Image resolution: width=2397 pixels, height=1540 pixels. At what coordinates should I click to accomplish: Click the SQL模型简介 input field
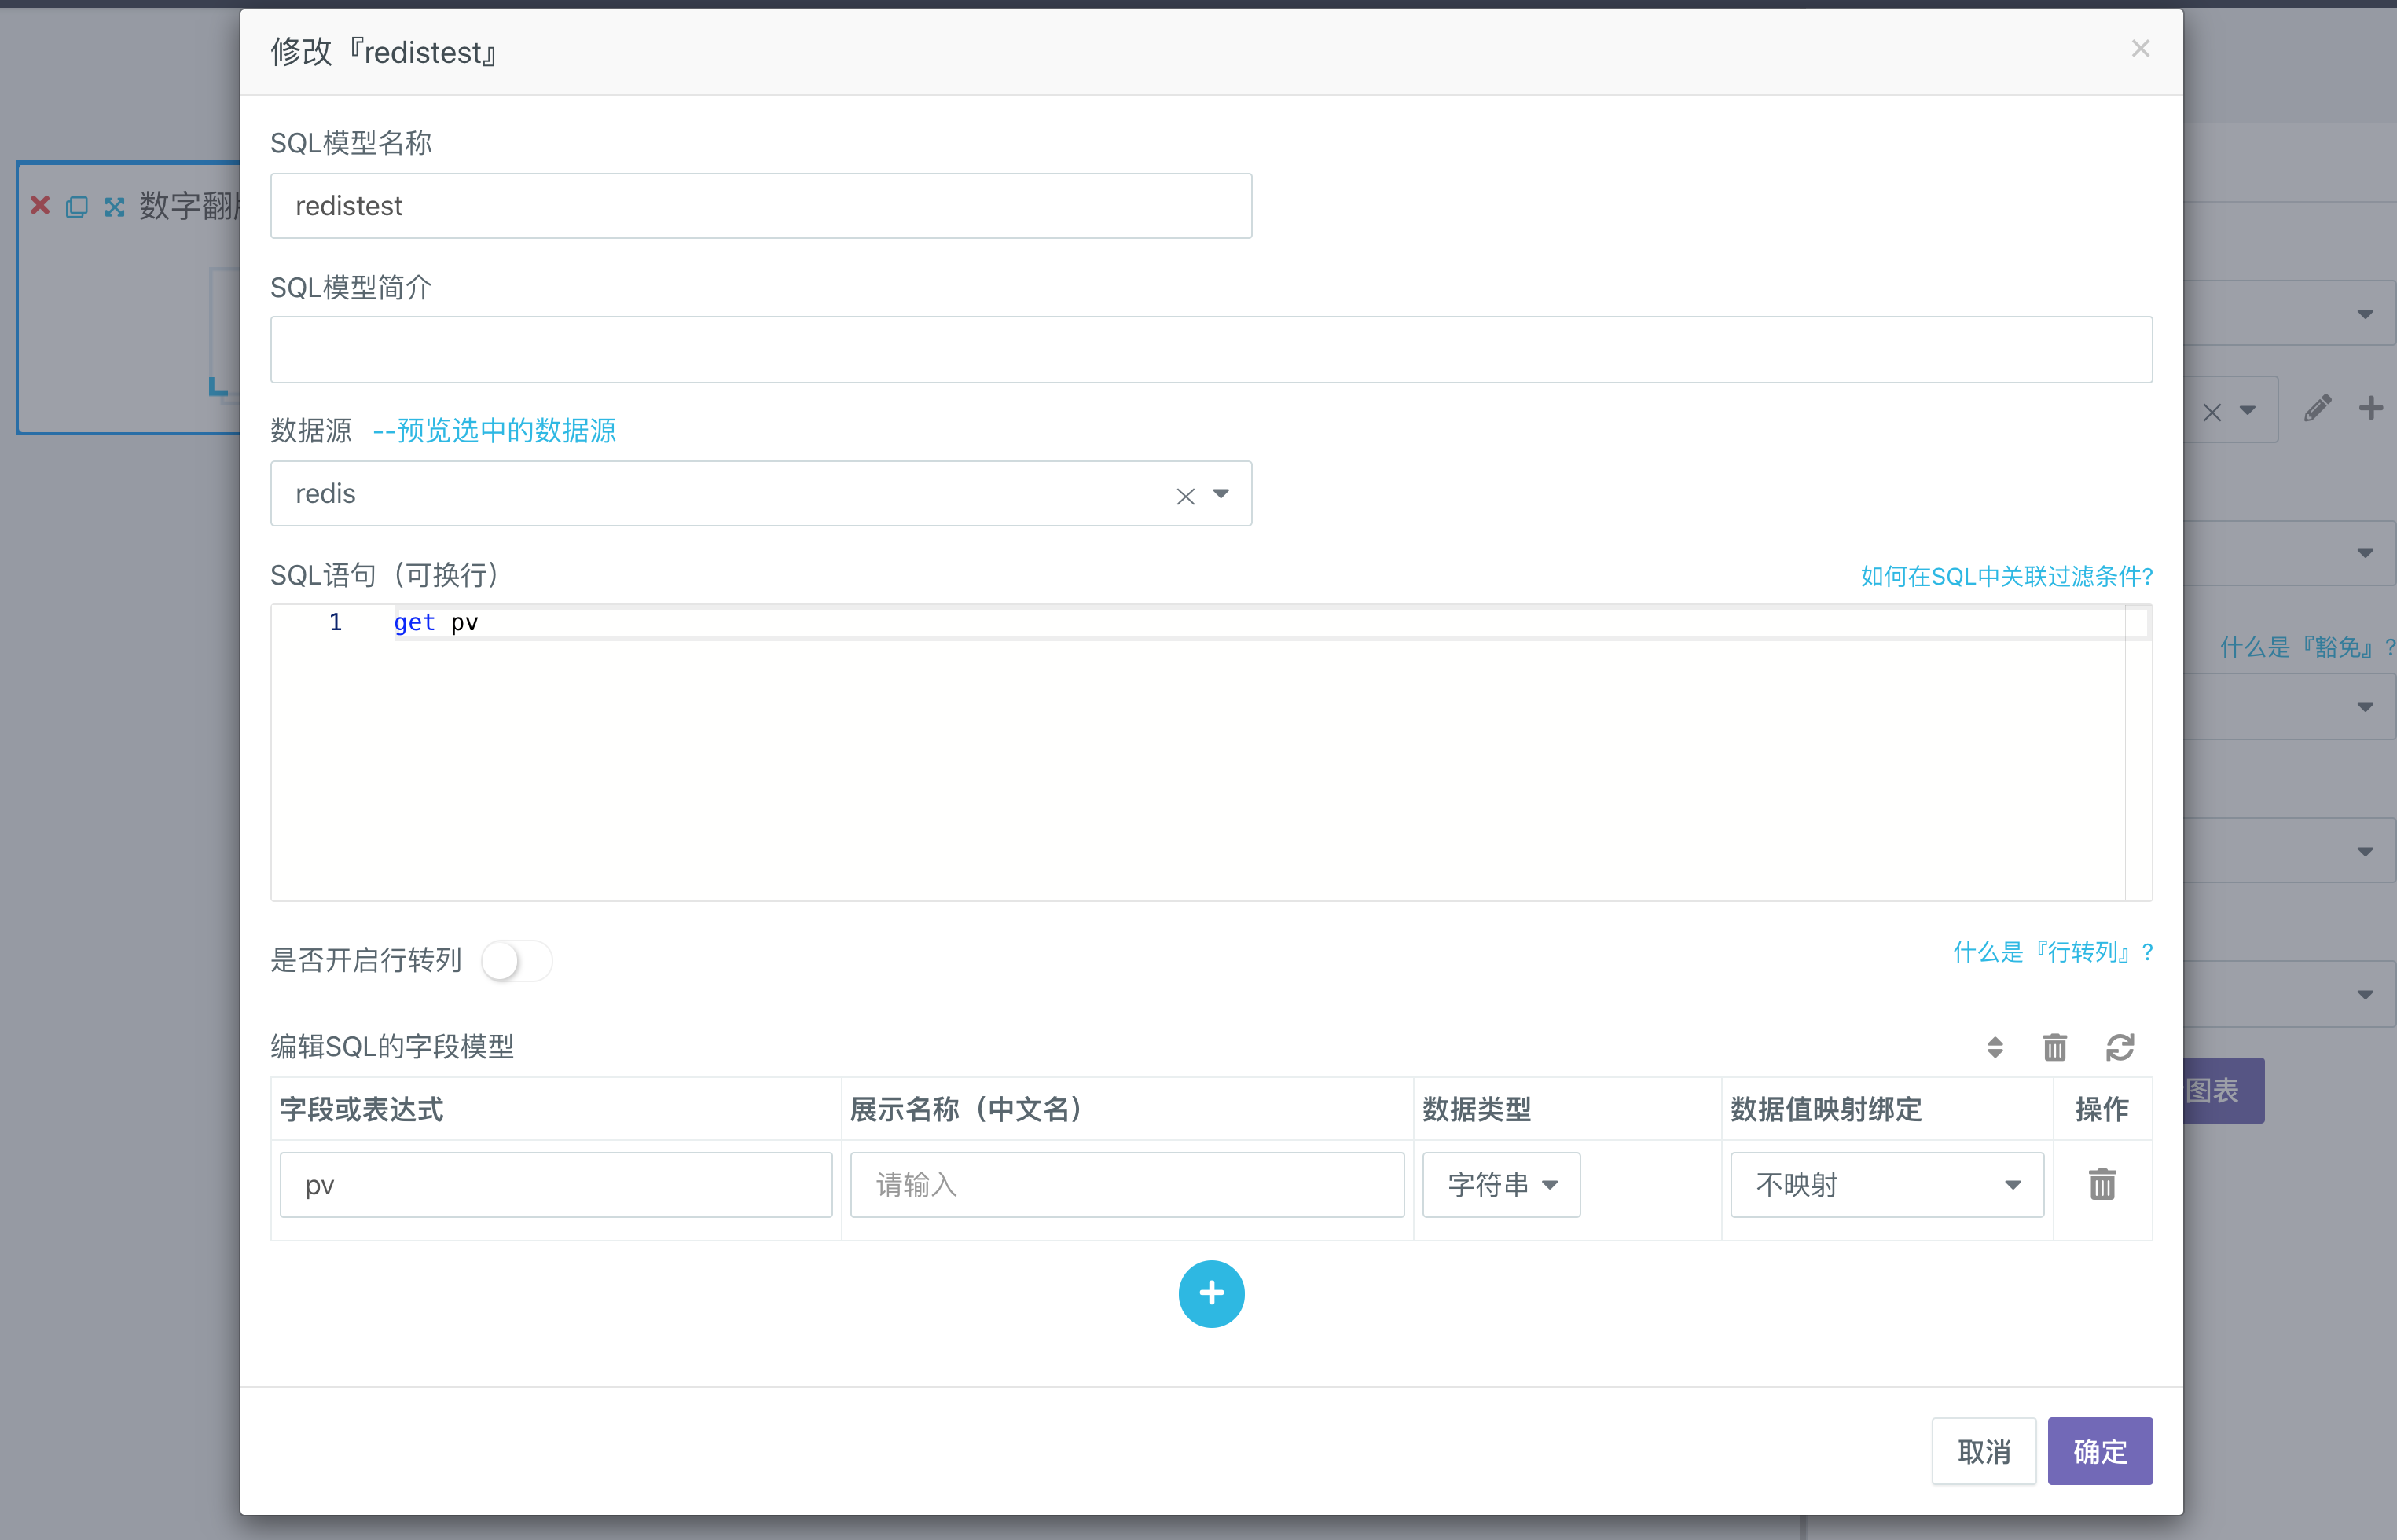point(1210,350)
